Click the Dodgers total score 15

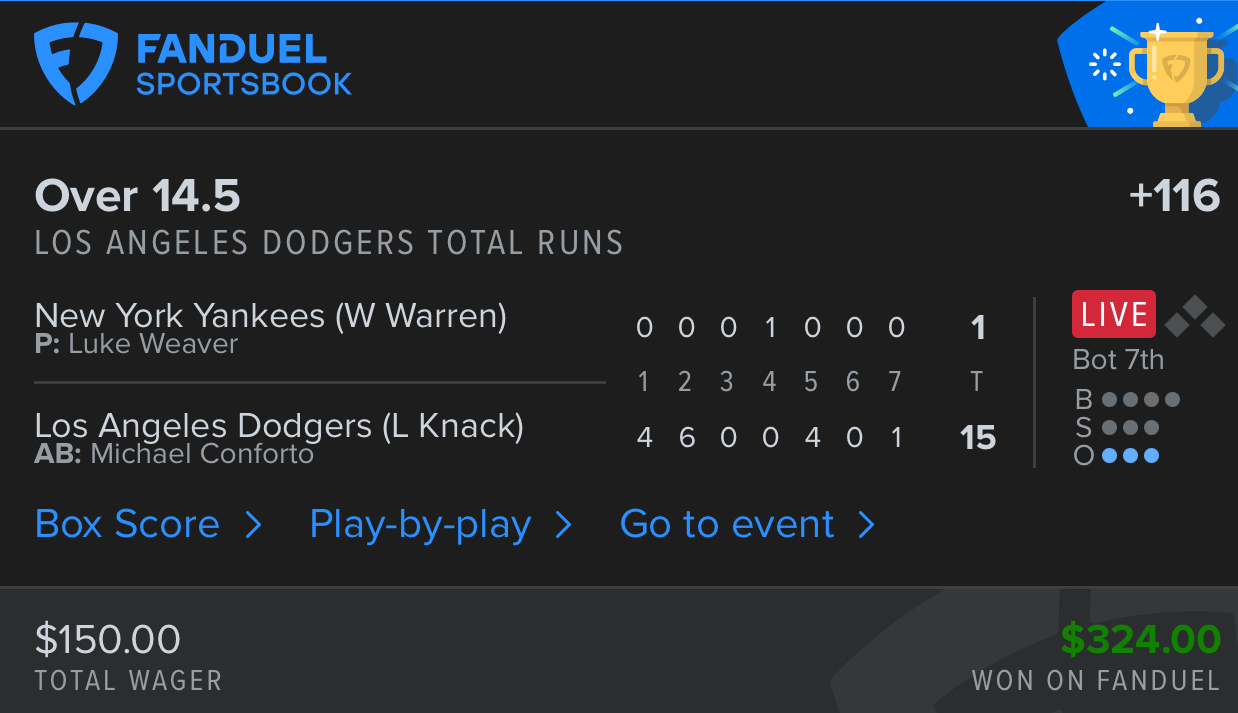tap(978, 438)
